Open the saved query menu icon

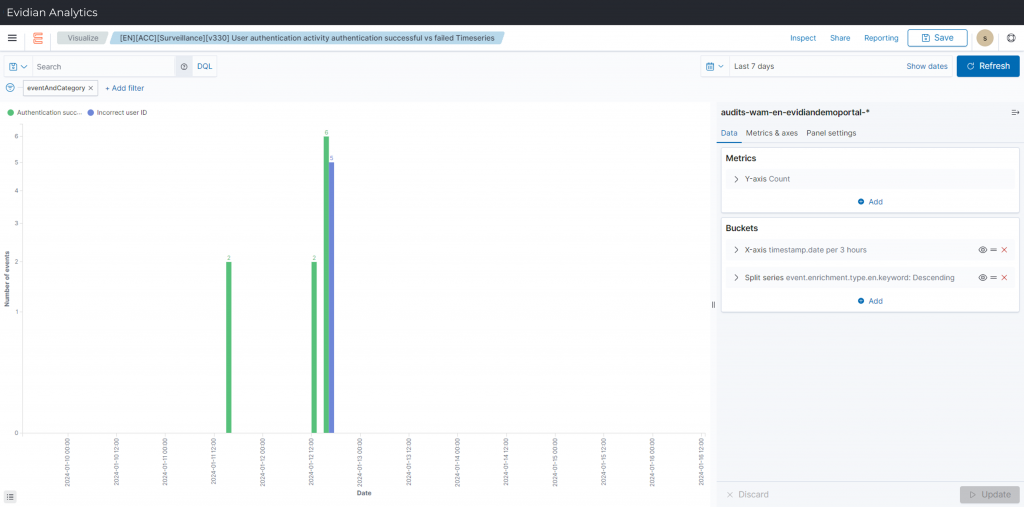point(18,67)
